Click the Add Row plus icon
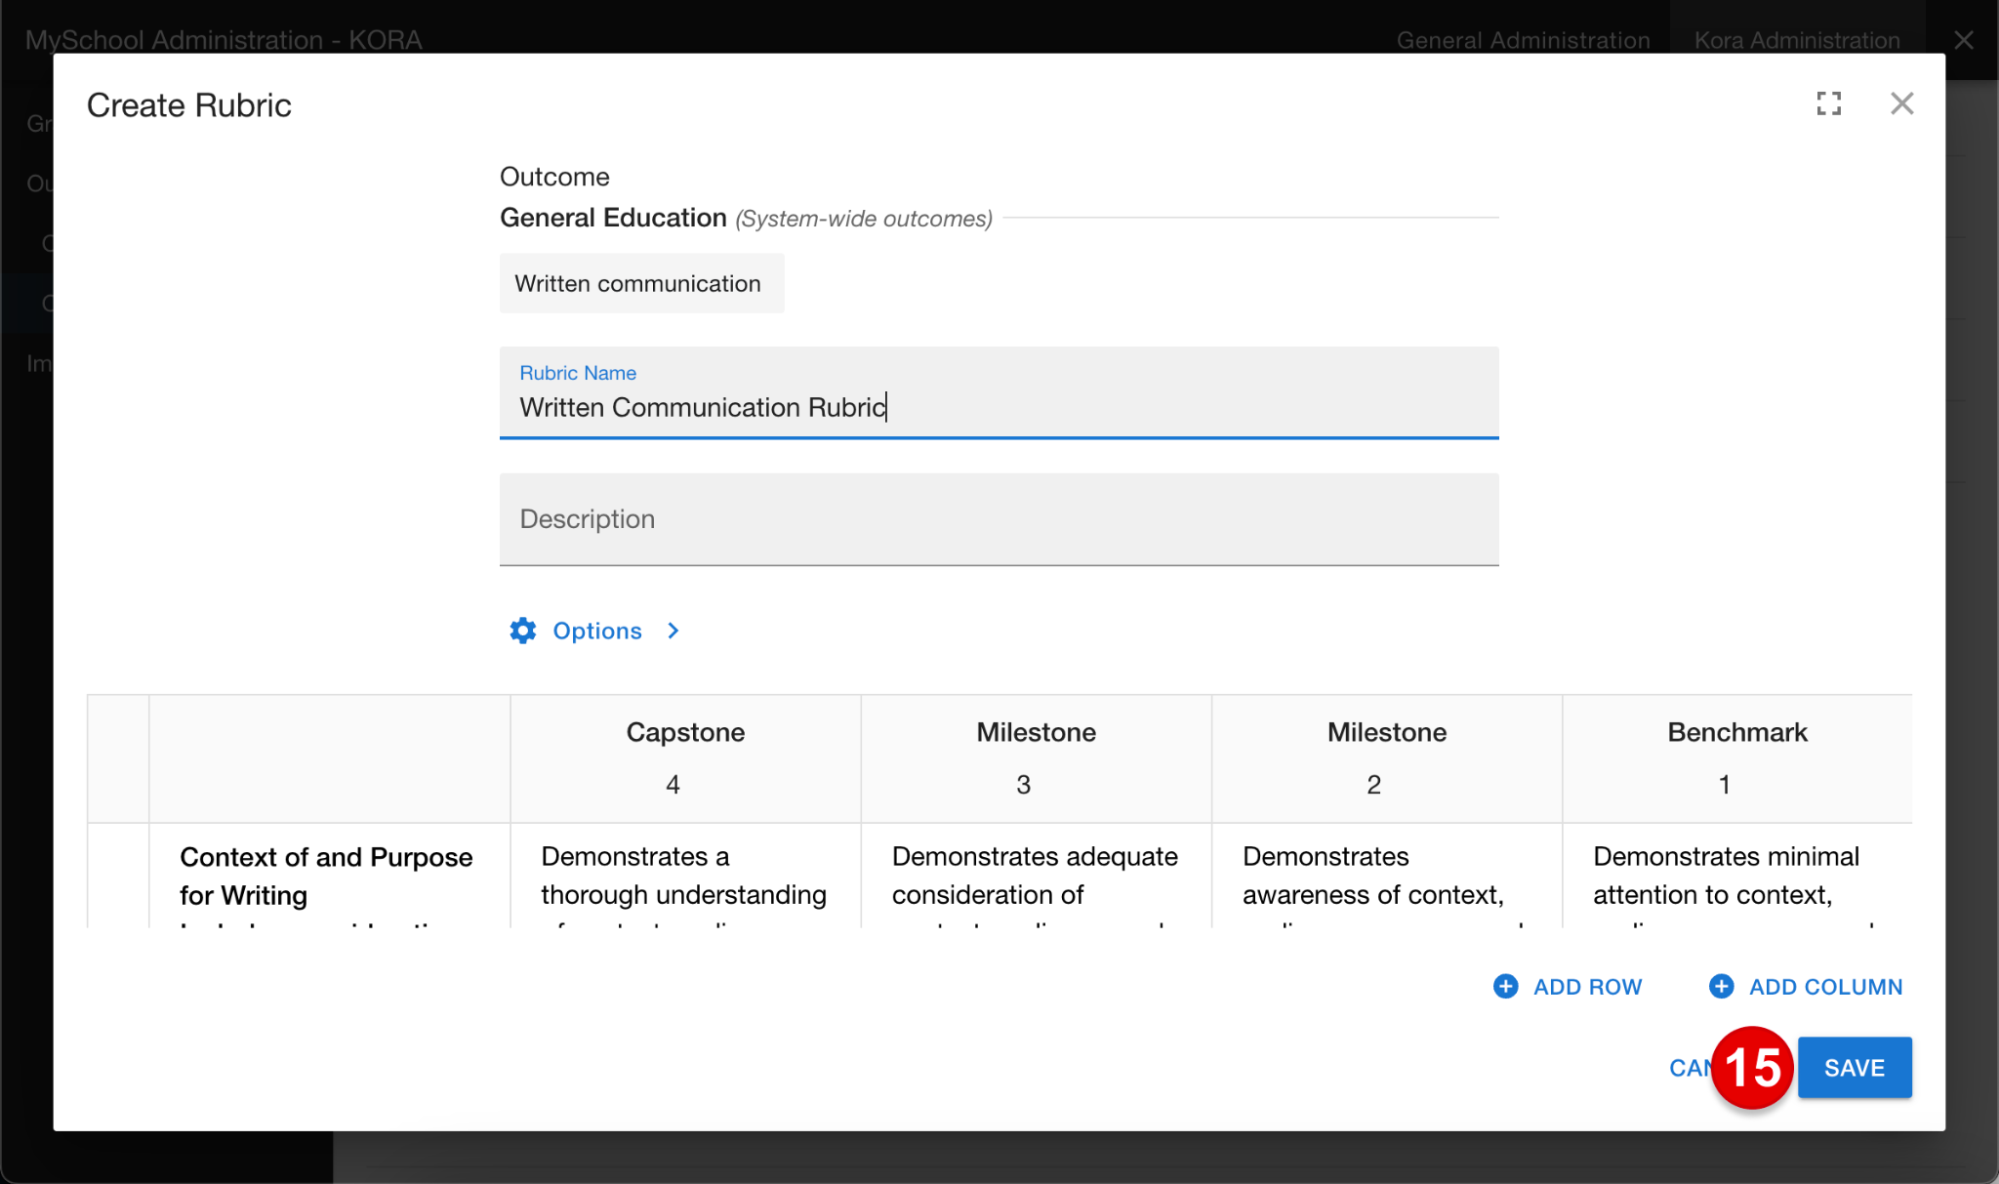Image resolution: width=1999 pixels, height=1184 pixels. [1505, 987]
